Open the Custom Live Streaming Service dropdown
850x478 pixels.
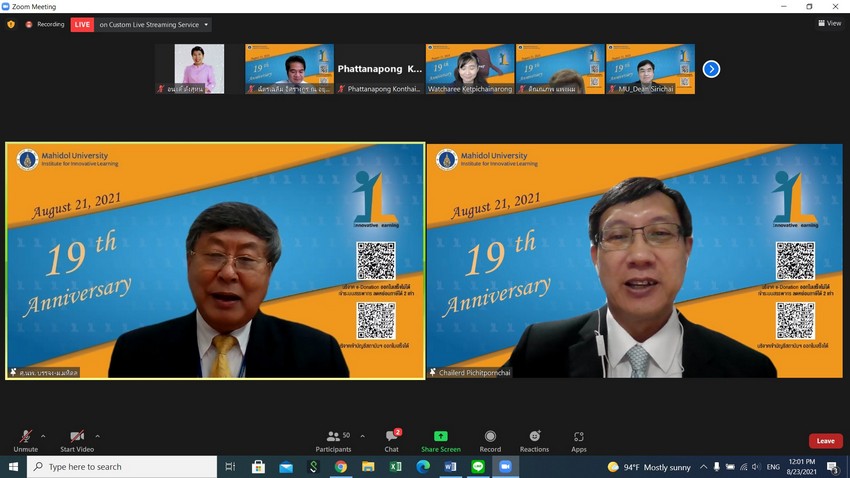point(154,24)
